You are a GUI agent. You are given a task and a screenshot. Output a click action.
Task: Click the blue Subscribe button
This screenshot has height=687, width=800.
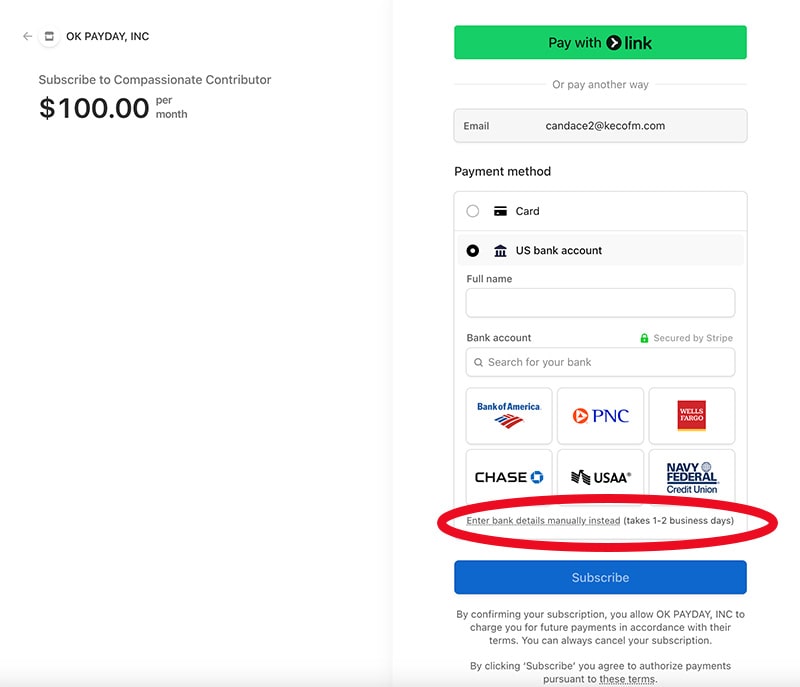[600, 577]
